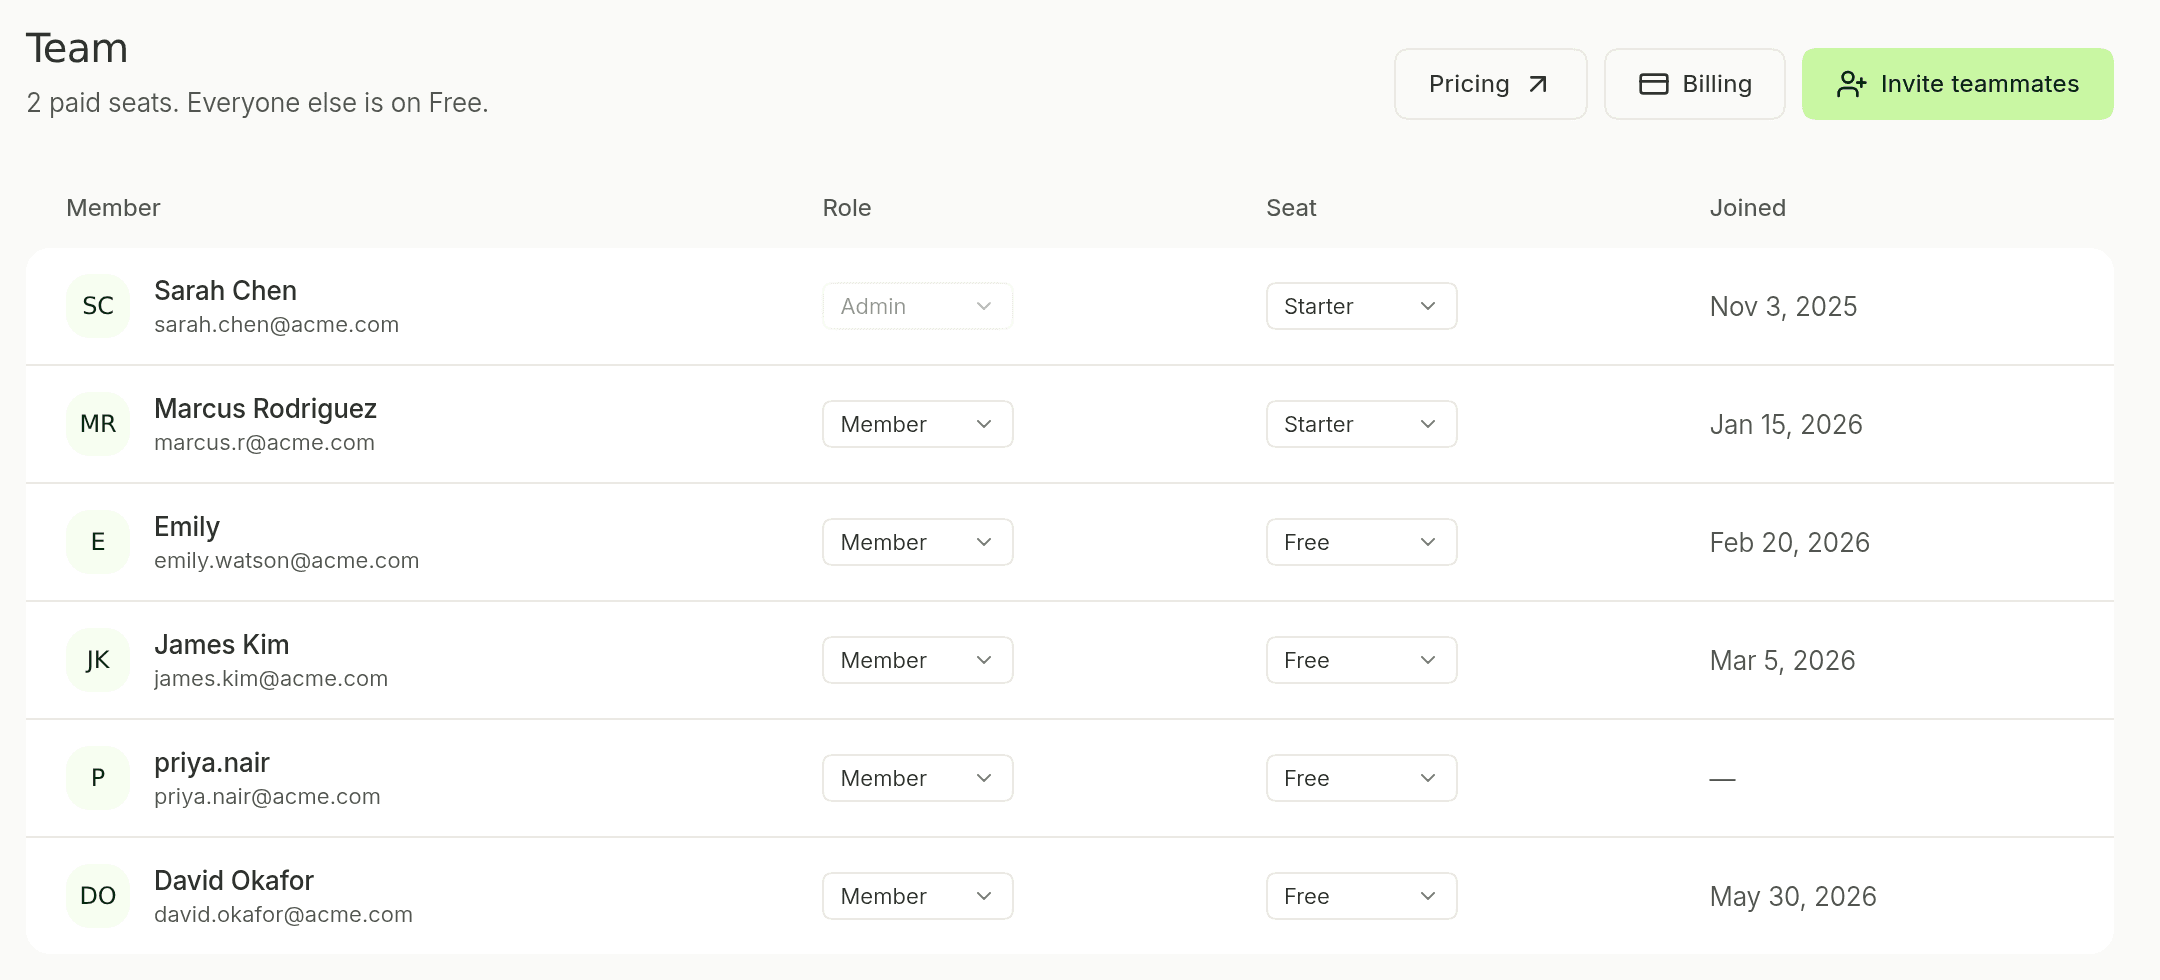Click Marcus Rodriguez's MR avatar
The image size is (2160, 980).
pyautogui.click(x=98, y=424)
